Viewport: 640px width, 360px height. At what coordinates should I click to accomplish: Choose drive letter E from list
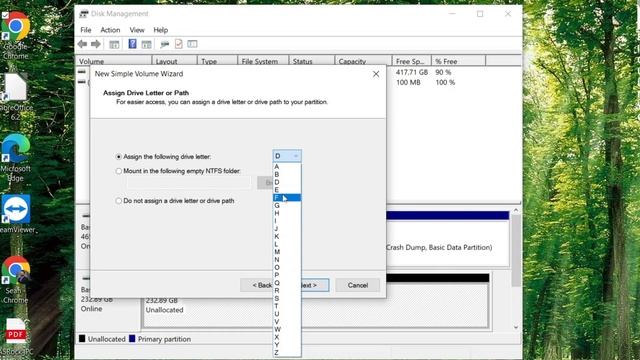287,190
